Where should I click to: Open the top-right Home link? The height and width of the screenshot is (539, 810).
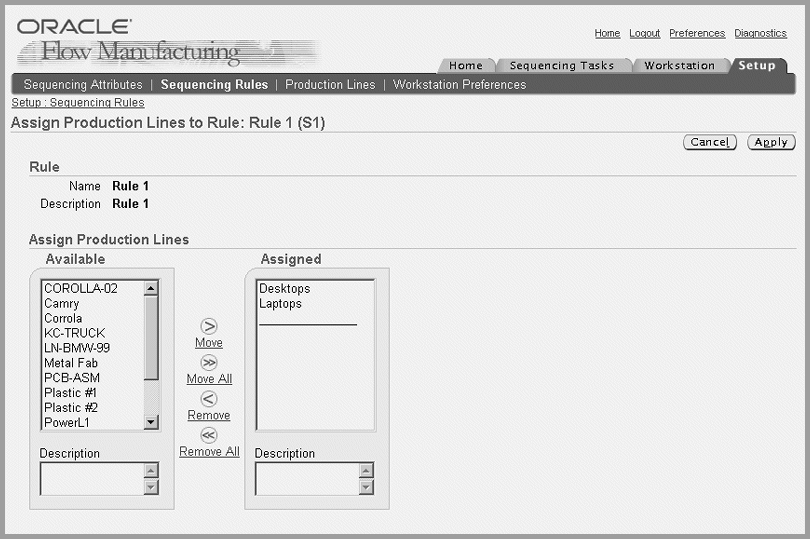[607, 33]
